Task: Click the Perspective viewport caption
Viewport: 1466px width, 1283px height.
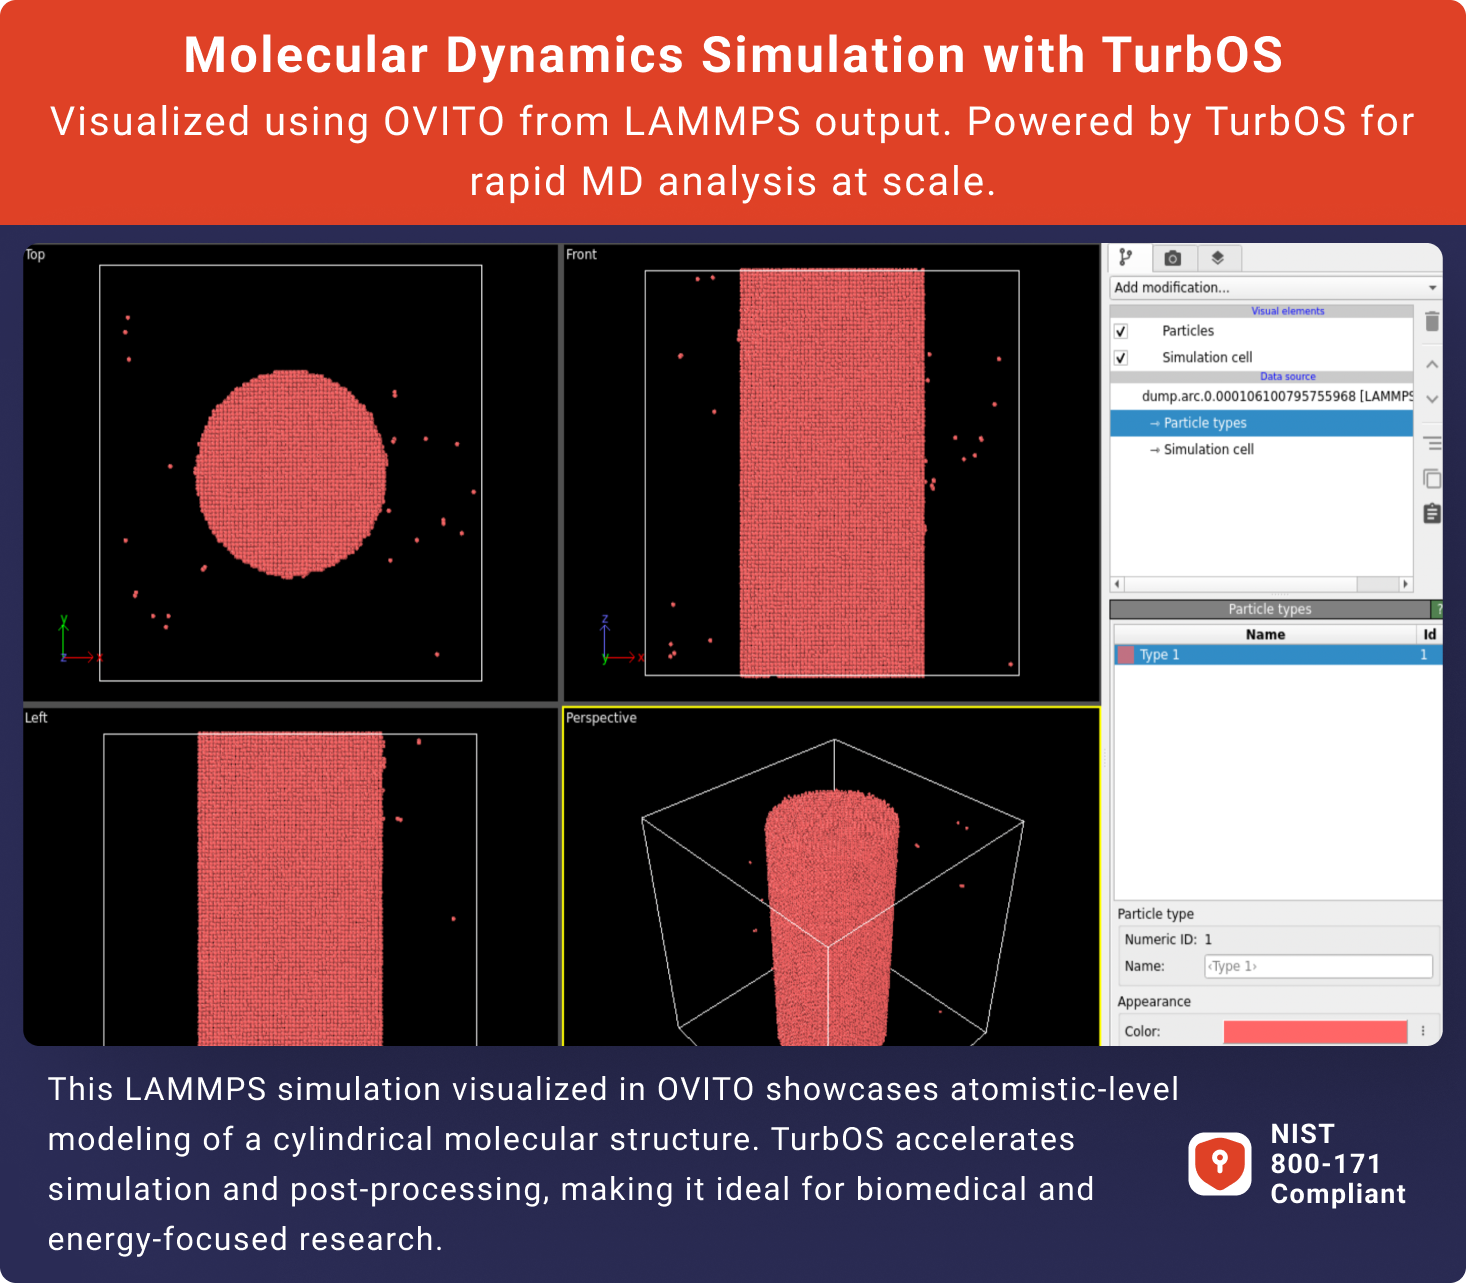Action: (601, 718)
